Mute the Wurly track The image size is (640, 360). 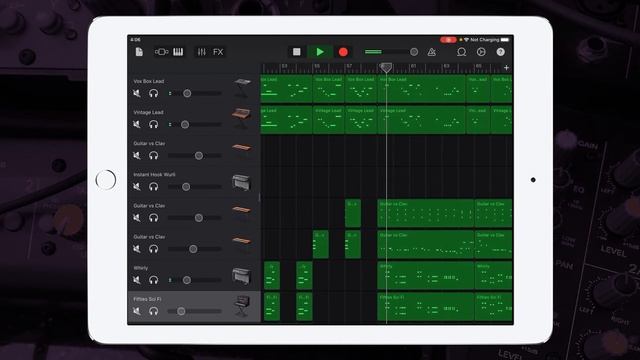[137, 280]
